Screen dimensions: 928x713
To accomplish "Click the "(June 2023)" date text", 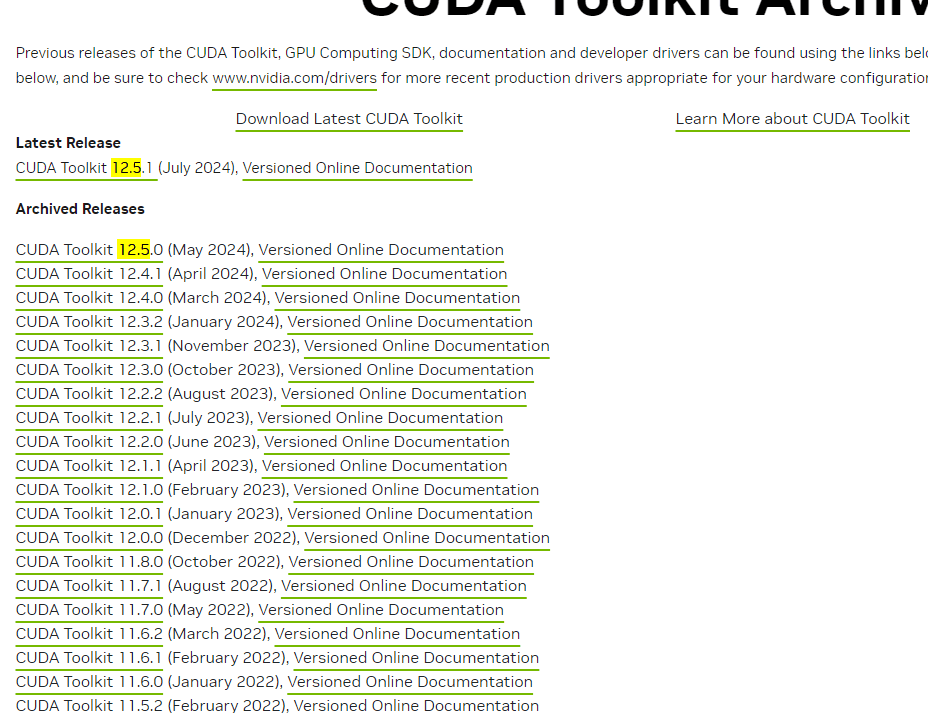I will pos(214,441).
